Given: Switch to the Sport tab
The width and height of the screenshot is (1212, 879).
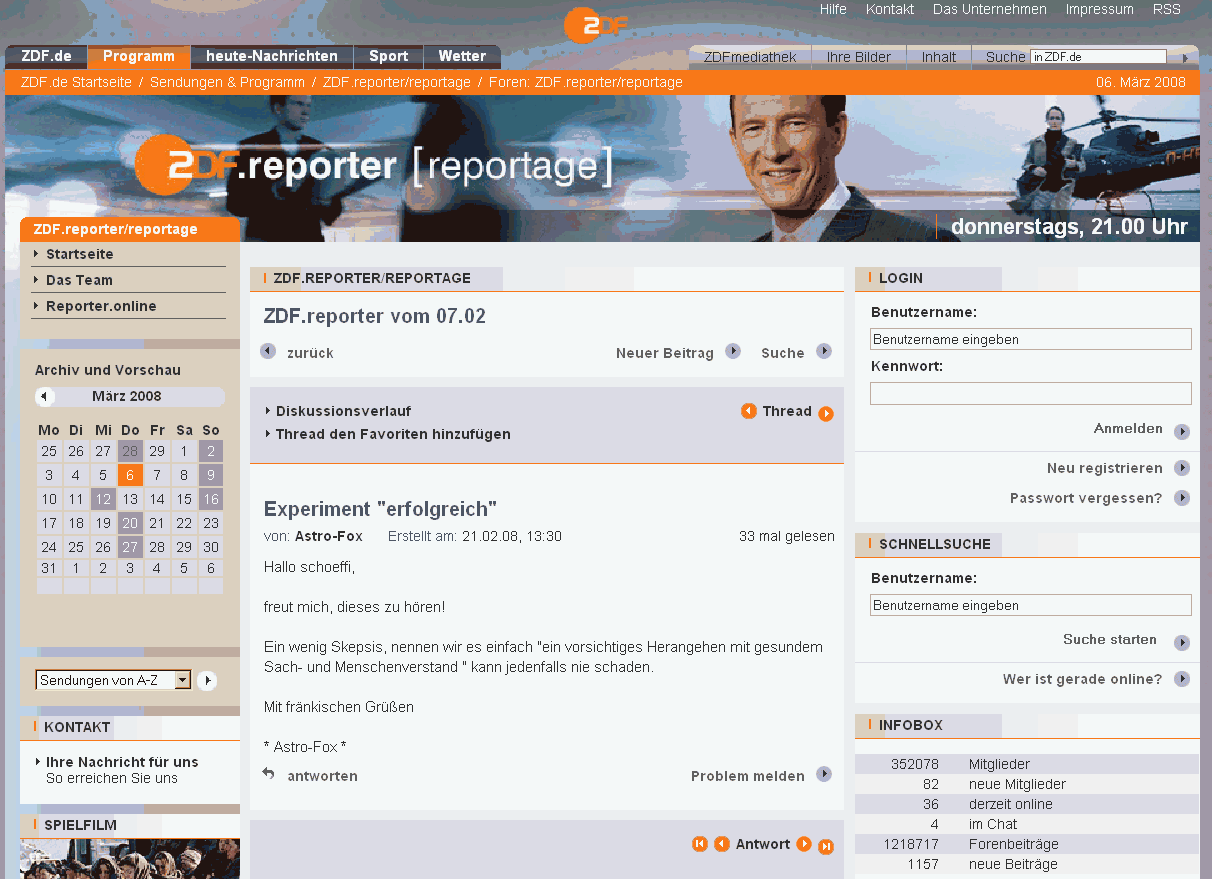Looking at the screenshot, I should (x=388, y=56).
